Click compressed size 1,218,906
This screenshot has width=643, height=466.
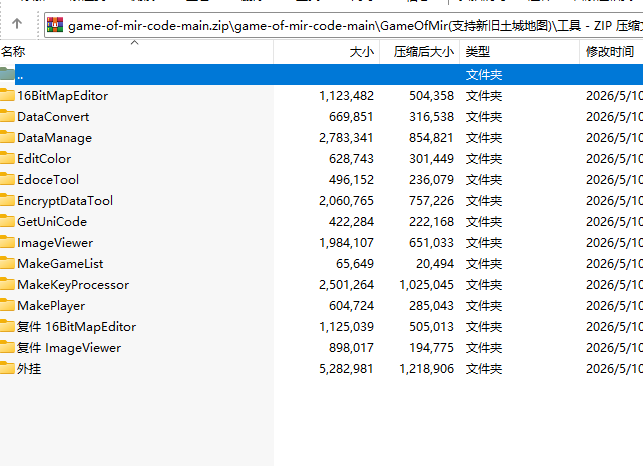coord(426,369)
